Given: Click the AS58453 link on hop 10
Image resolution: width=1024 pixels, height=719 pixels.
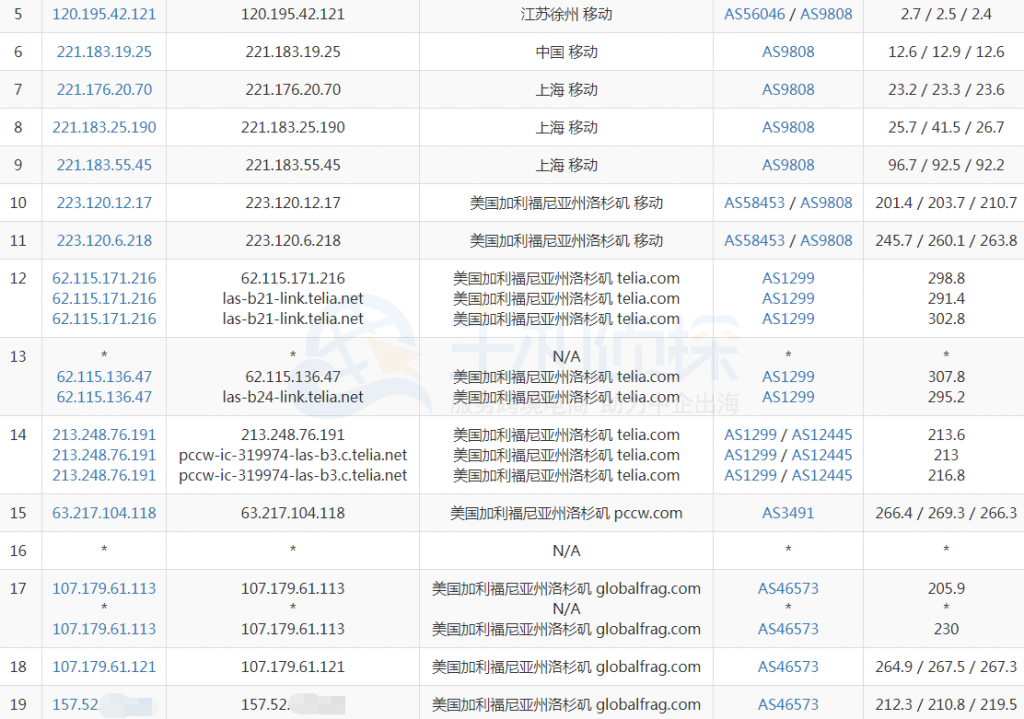Looking at the screenshot, I should point(754,203).
